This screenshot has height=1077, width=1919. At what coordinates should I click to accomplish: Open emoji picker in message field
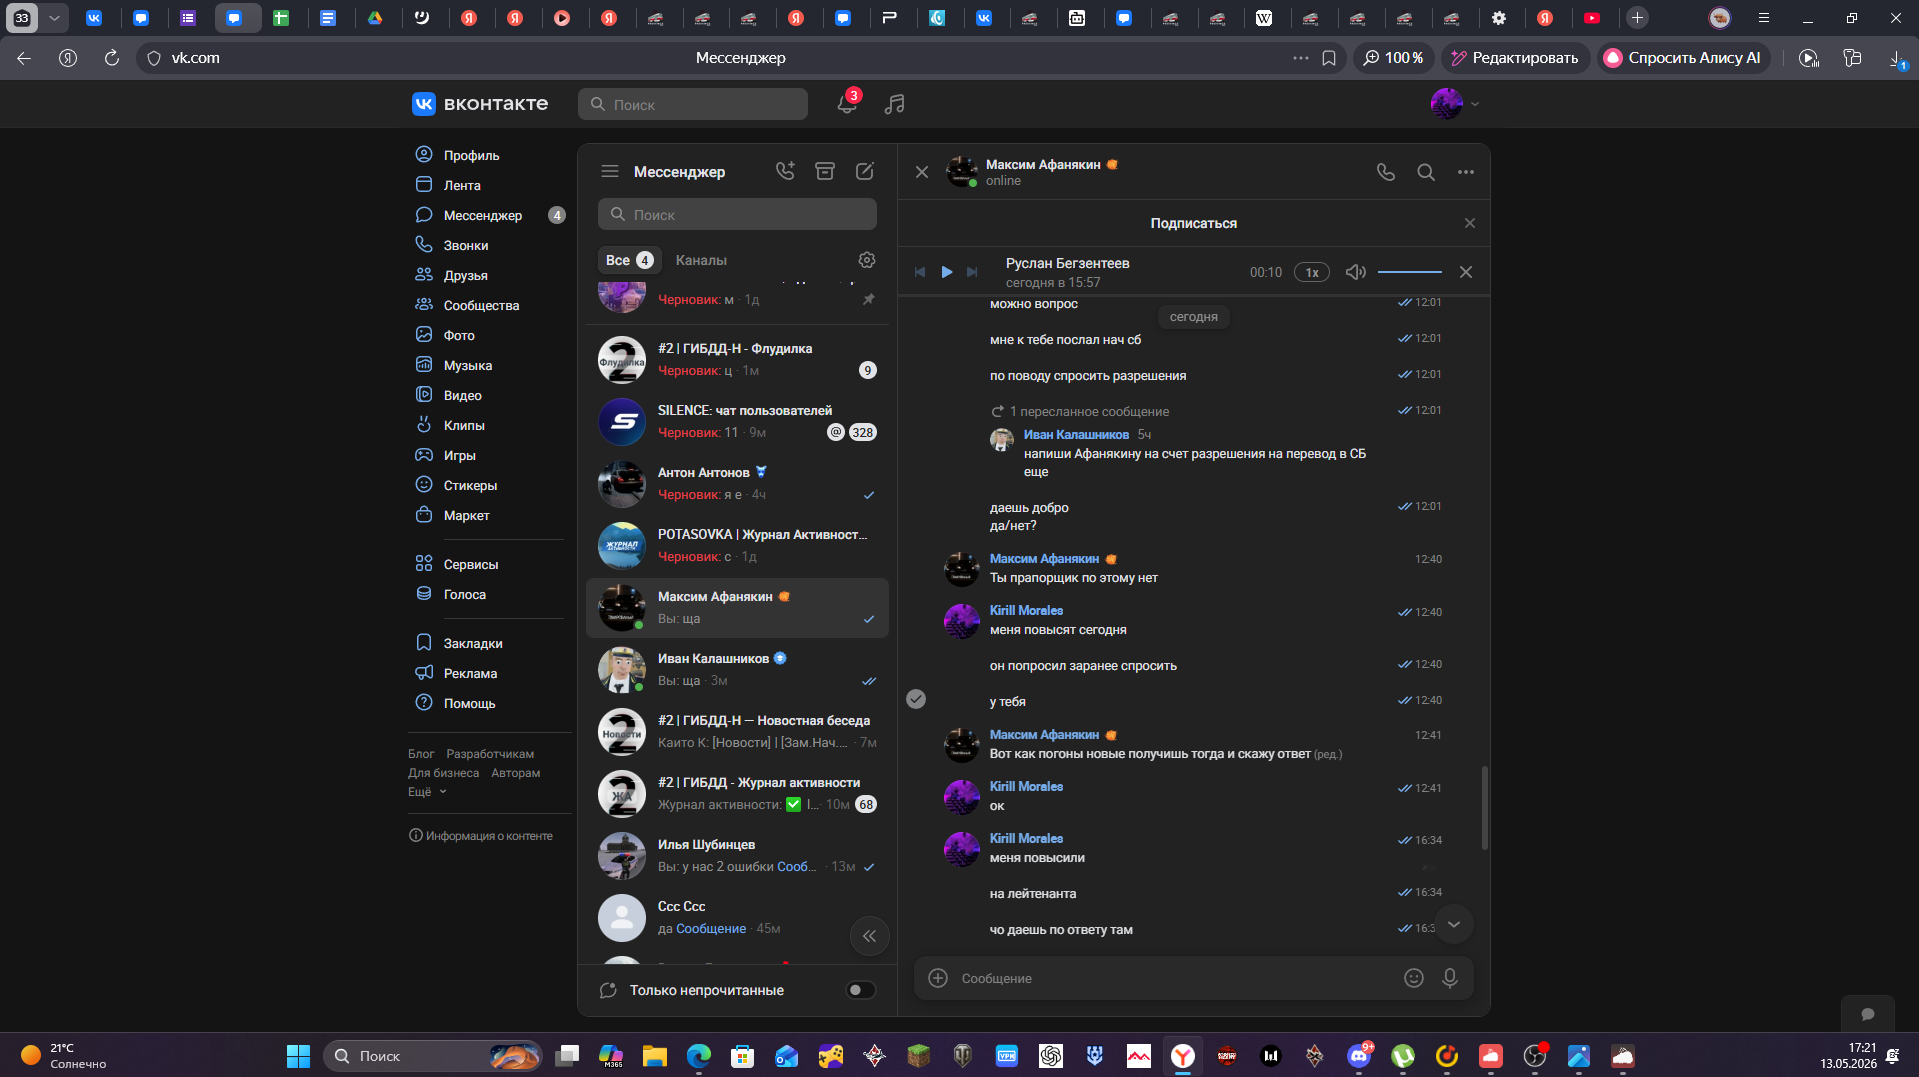tap(1414, 978)
